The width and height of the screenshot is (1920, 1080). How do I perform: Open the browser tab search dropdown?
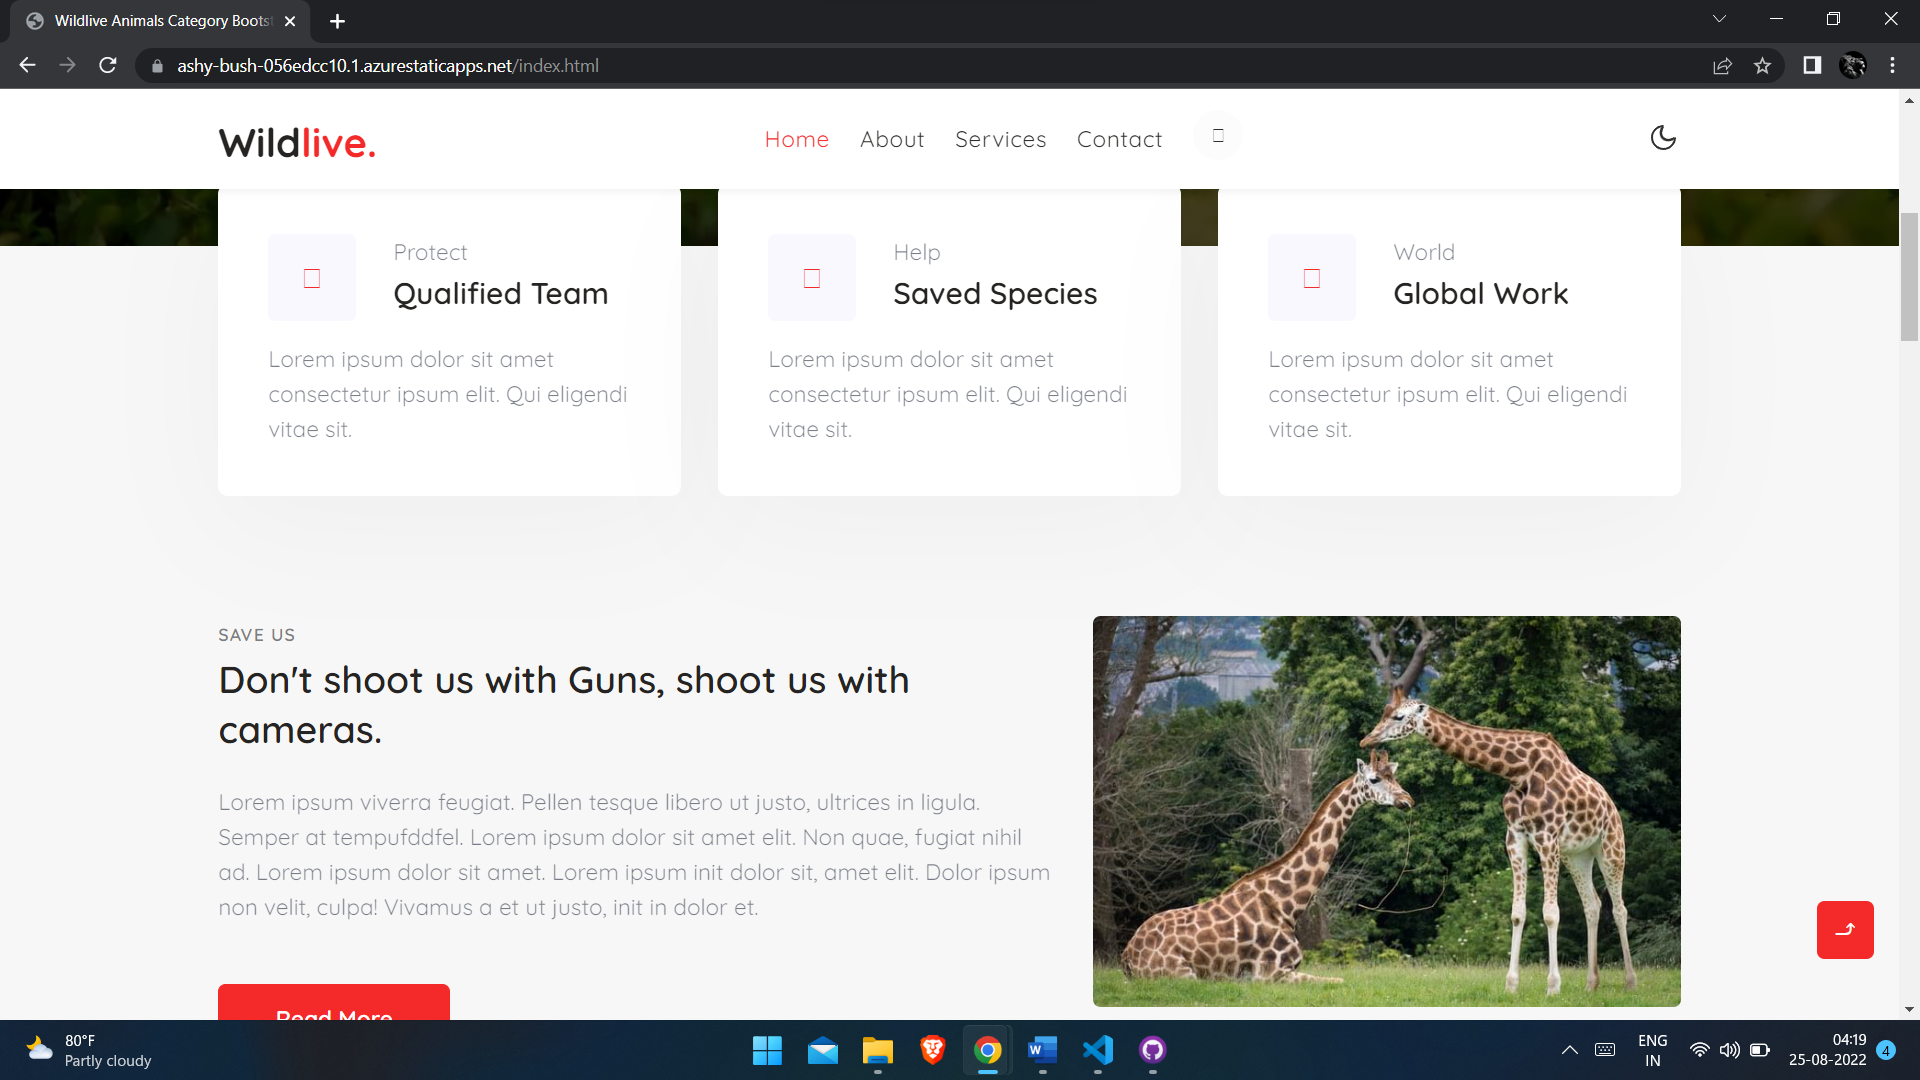pos(1718,18)
